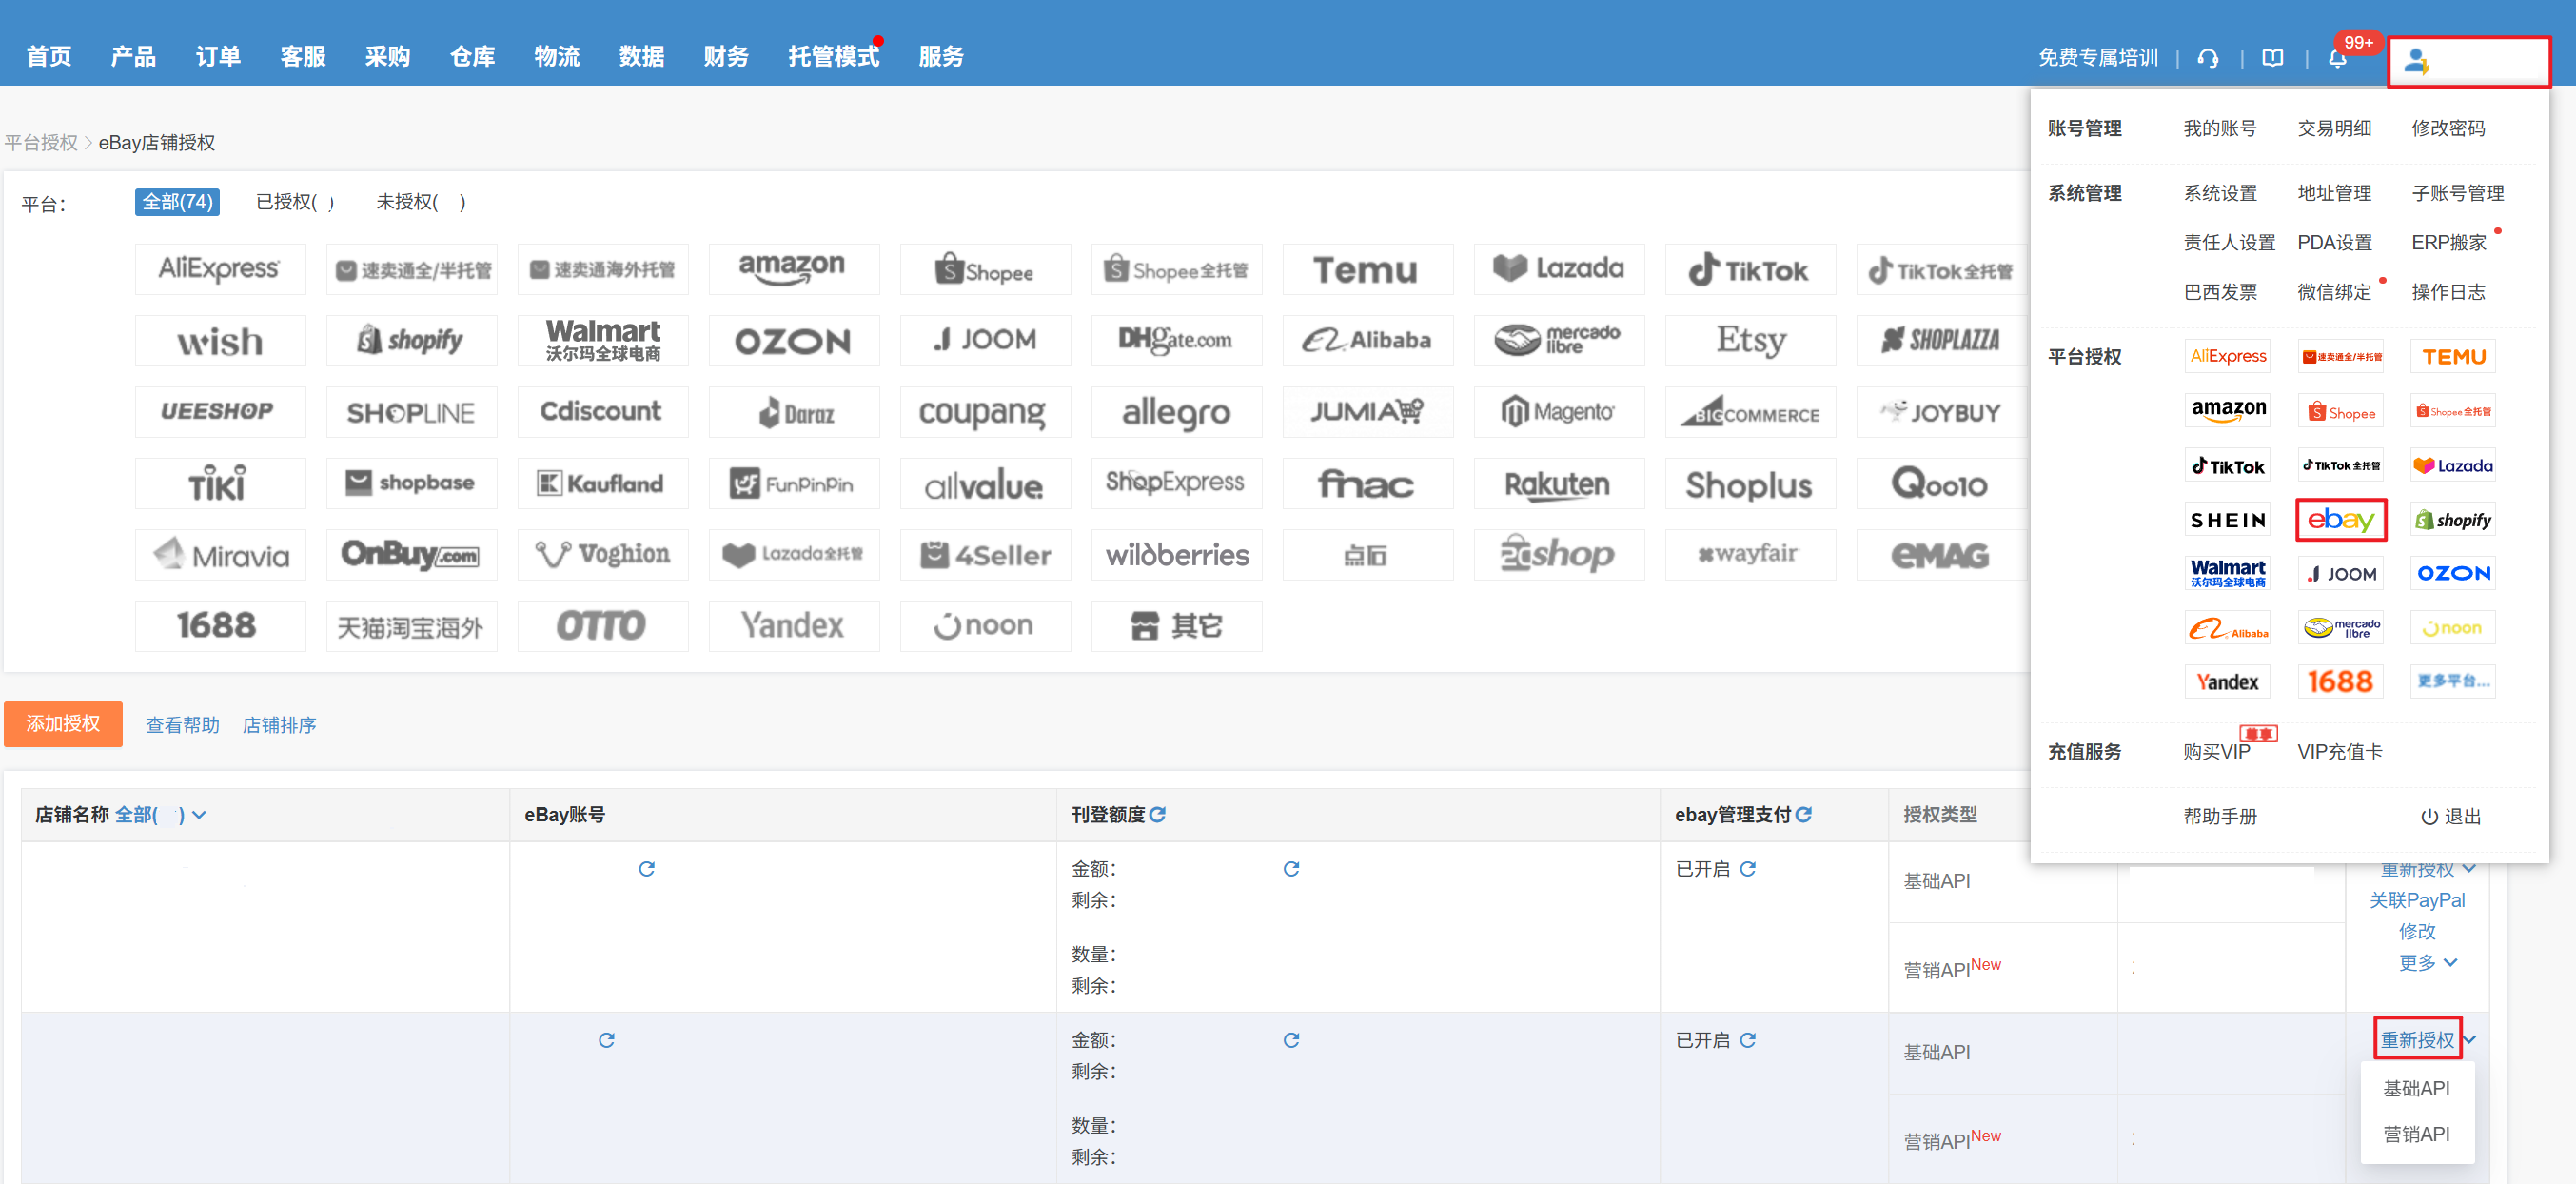Refresh the ebay管理支付 column header icon
The width and height of the screenshot is (2576, 1184).
point(1804,815)
